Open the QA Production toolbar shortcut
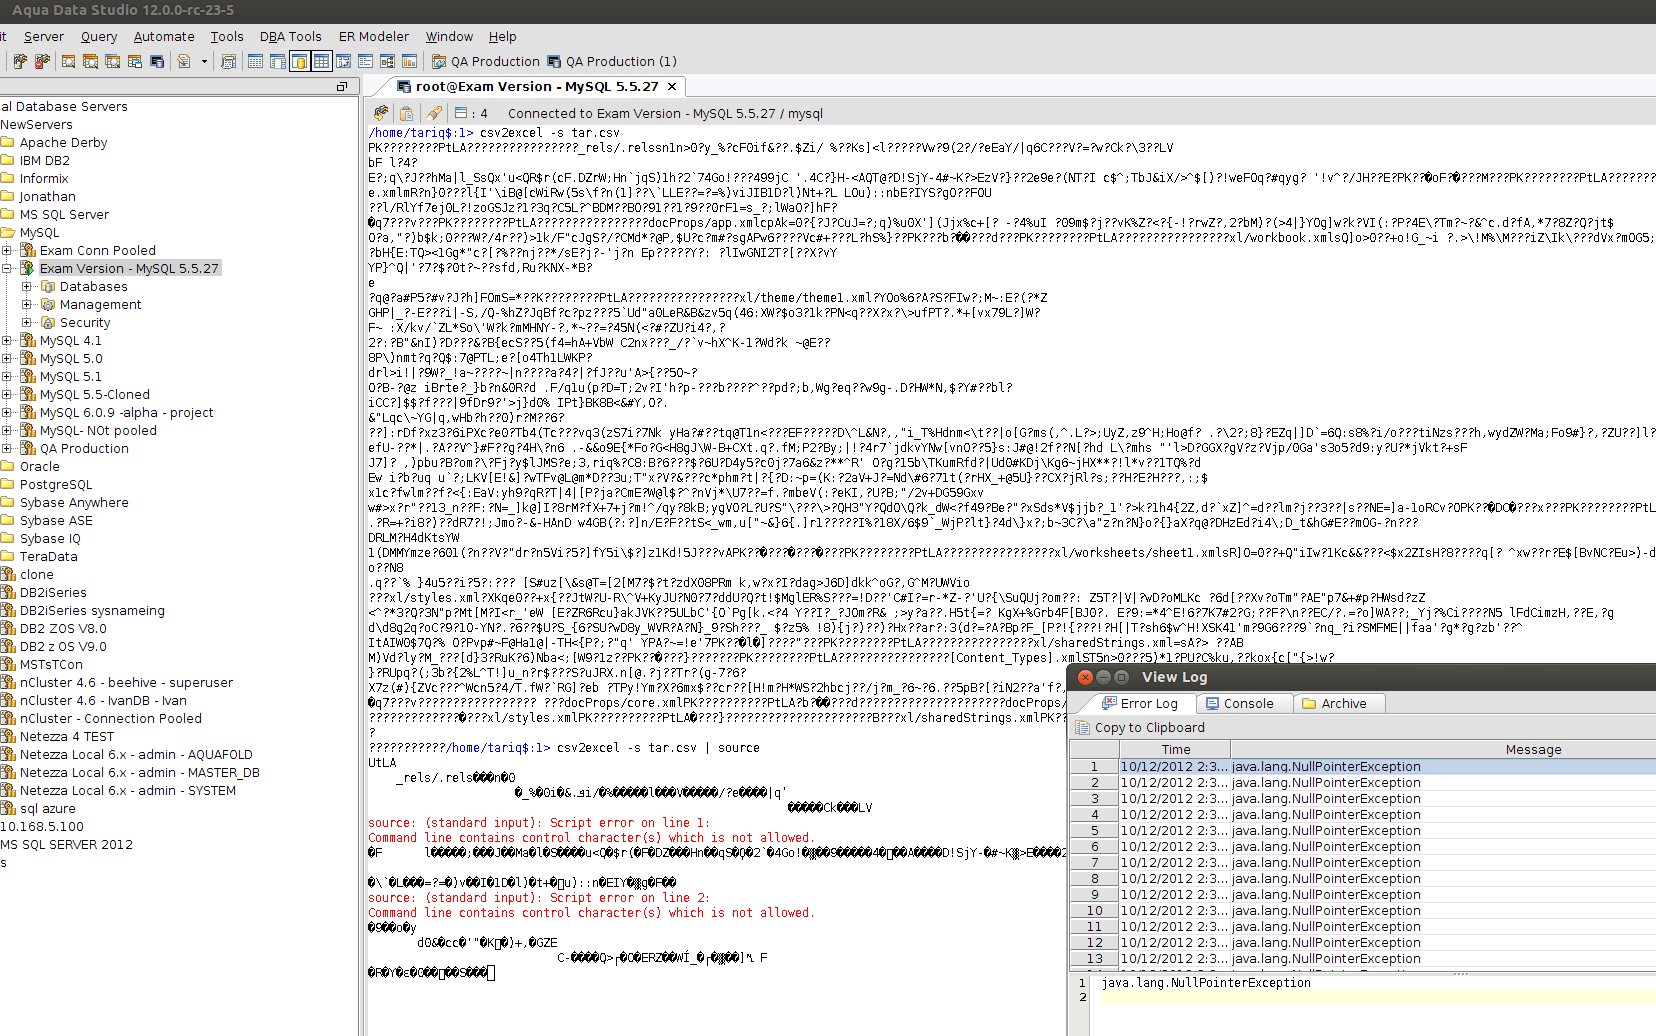The height and width of the screenshot is (1036, 1656). pyautogui.click(x=486, y=61)
